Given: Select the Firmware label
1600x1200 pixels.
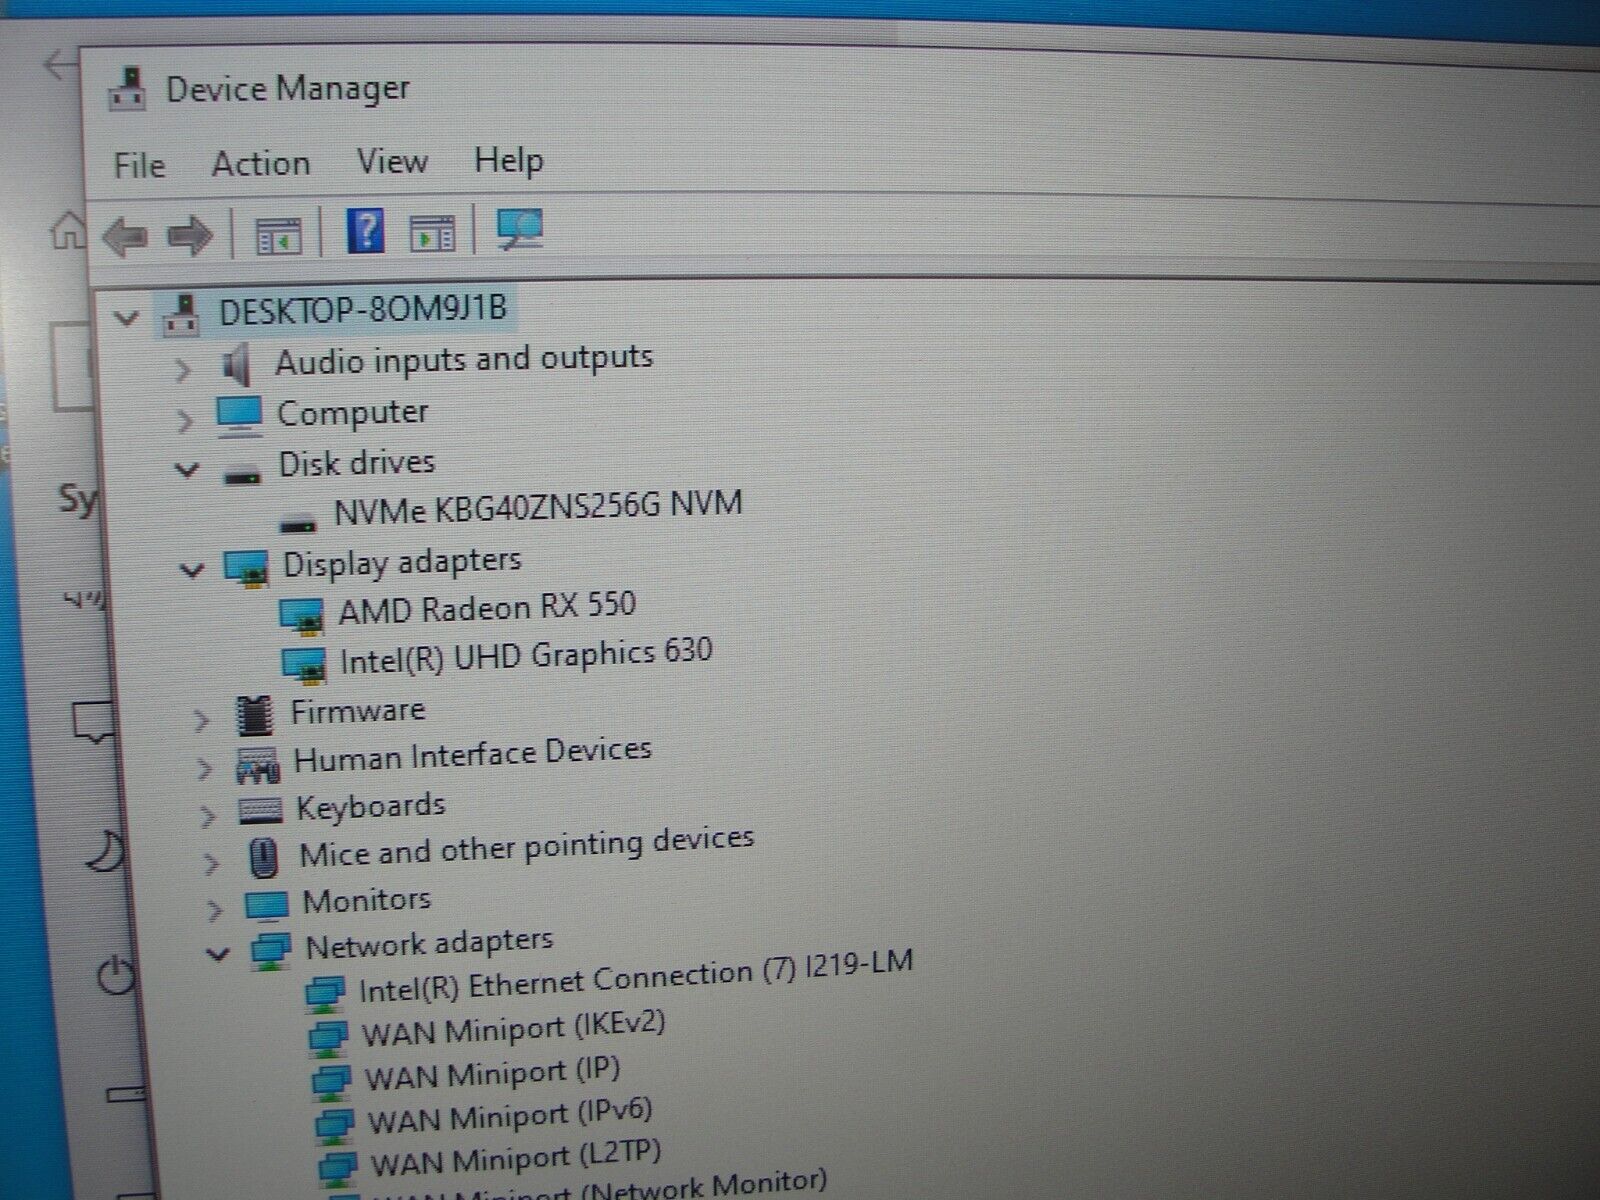Looking at the screenshot, I should pyautogui.click(x=358, y=711).
